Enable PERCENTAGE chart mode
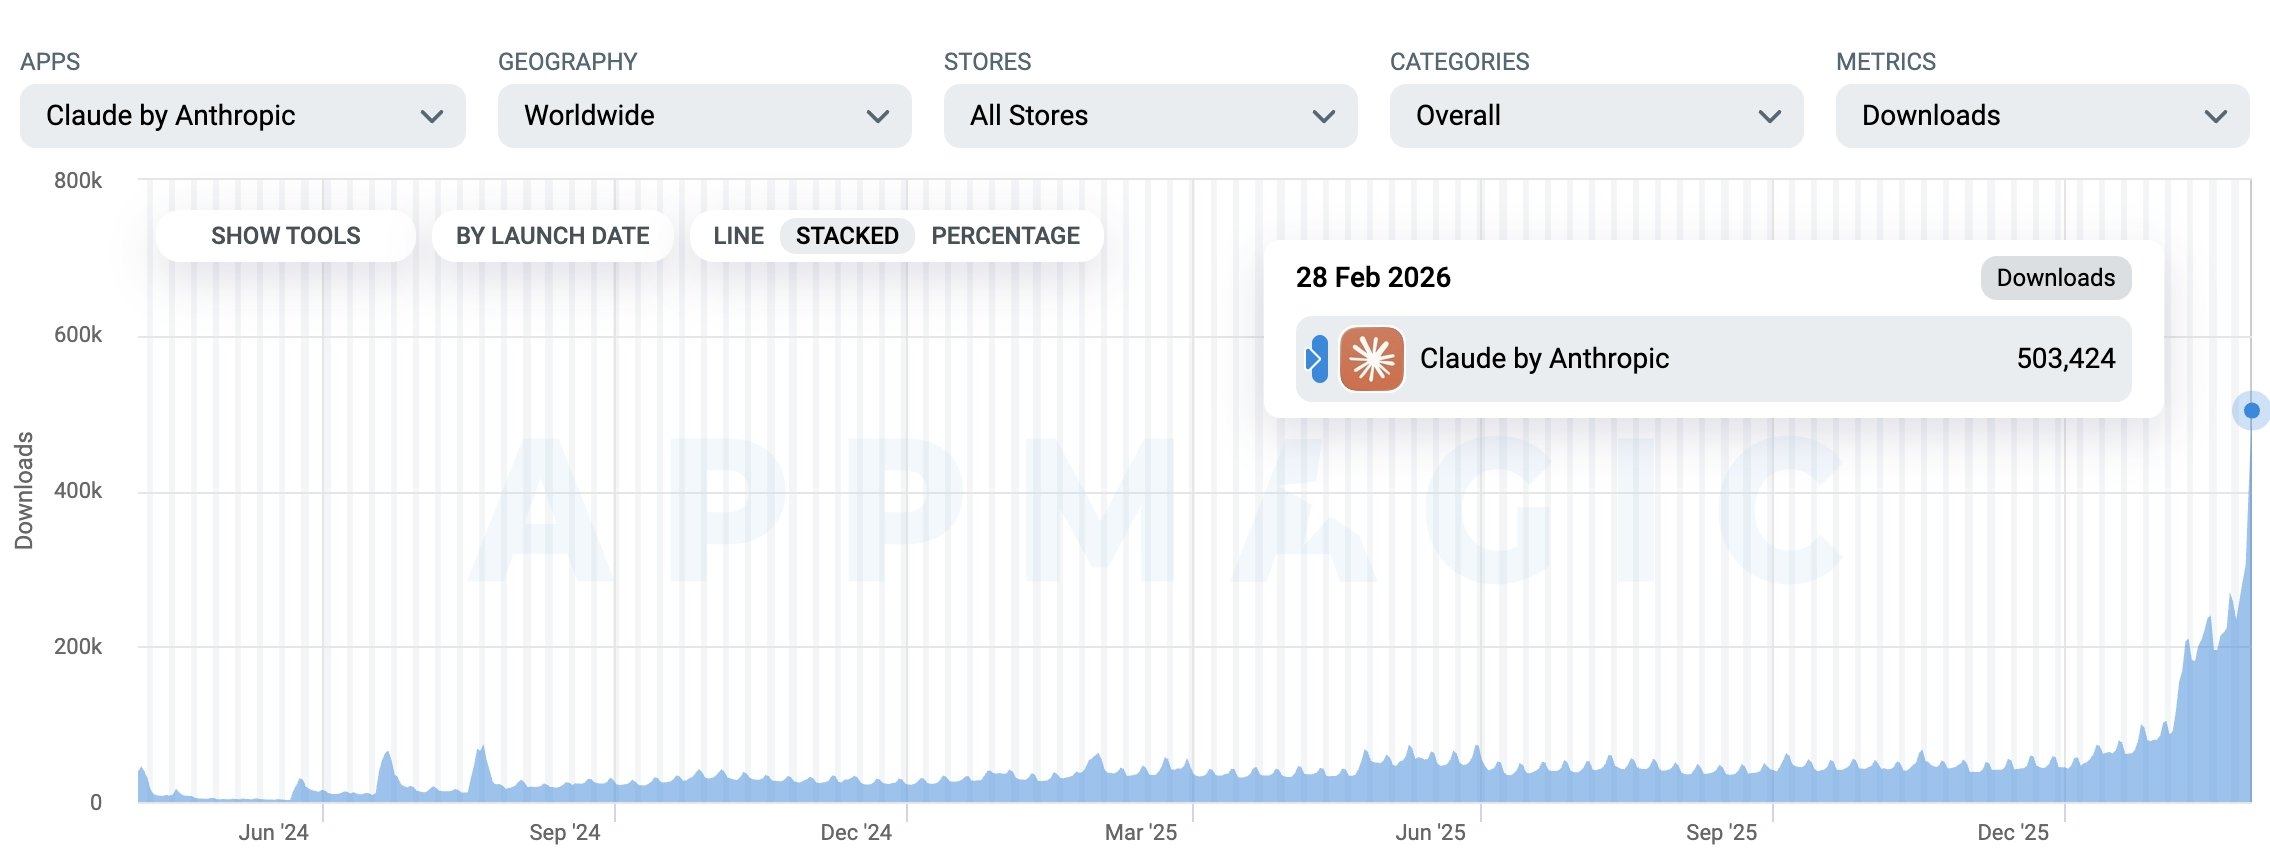The width and height of the screenshot is (2270, 852). tap(1005, 236)
